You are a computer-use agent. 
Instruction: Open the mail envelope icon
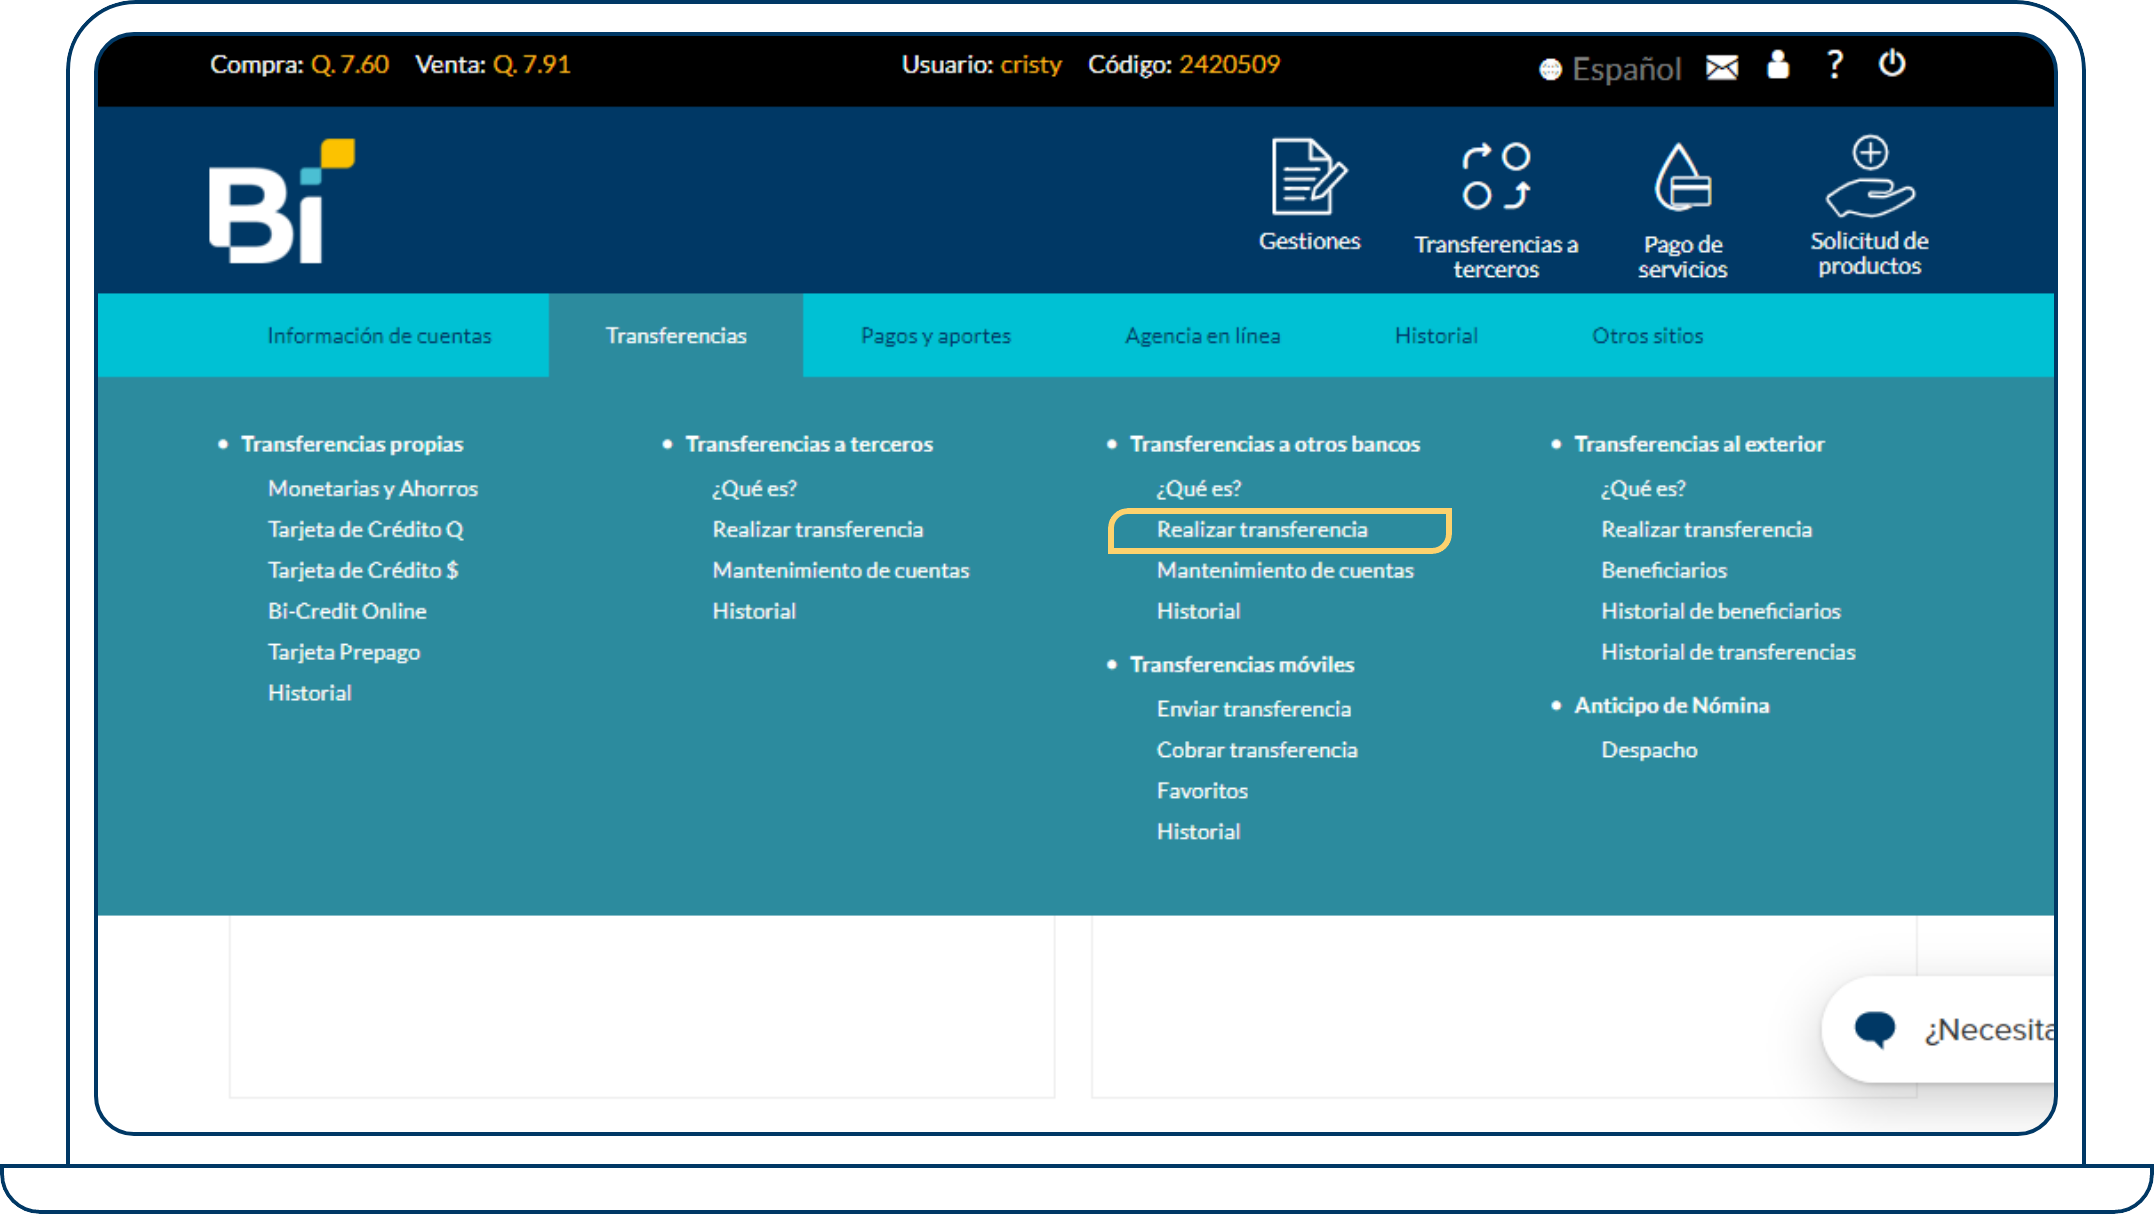tap(1722, 67)
